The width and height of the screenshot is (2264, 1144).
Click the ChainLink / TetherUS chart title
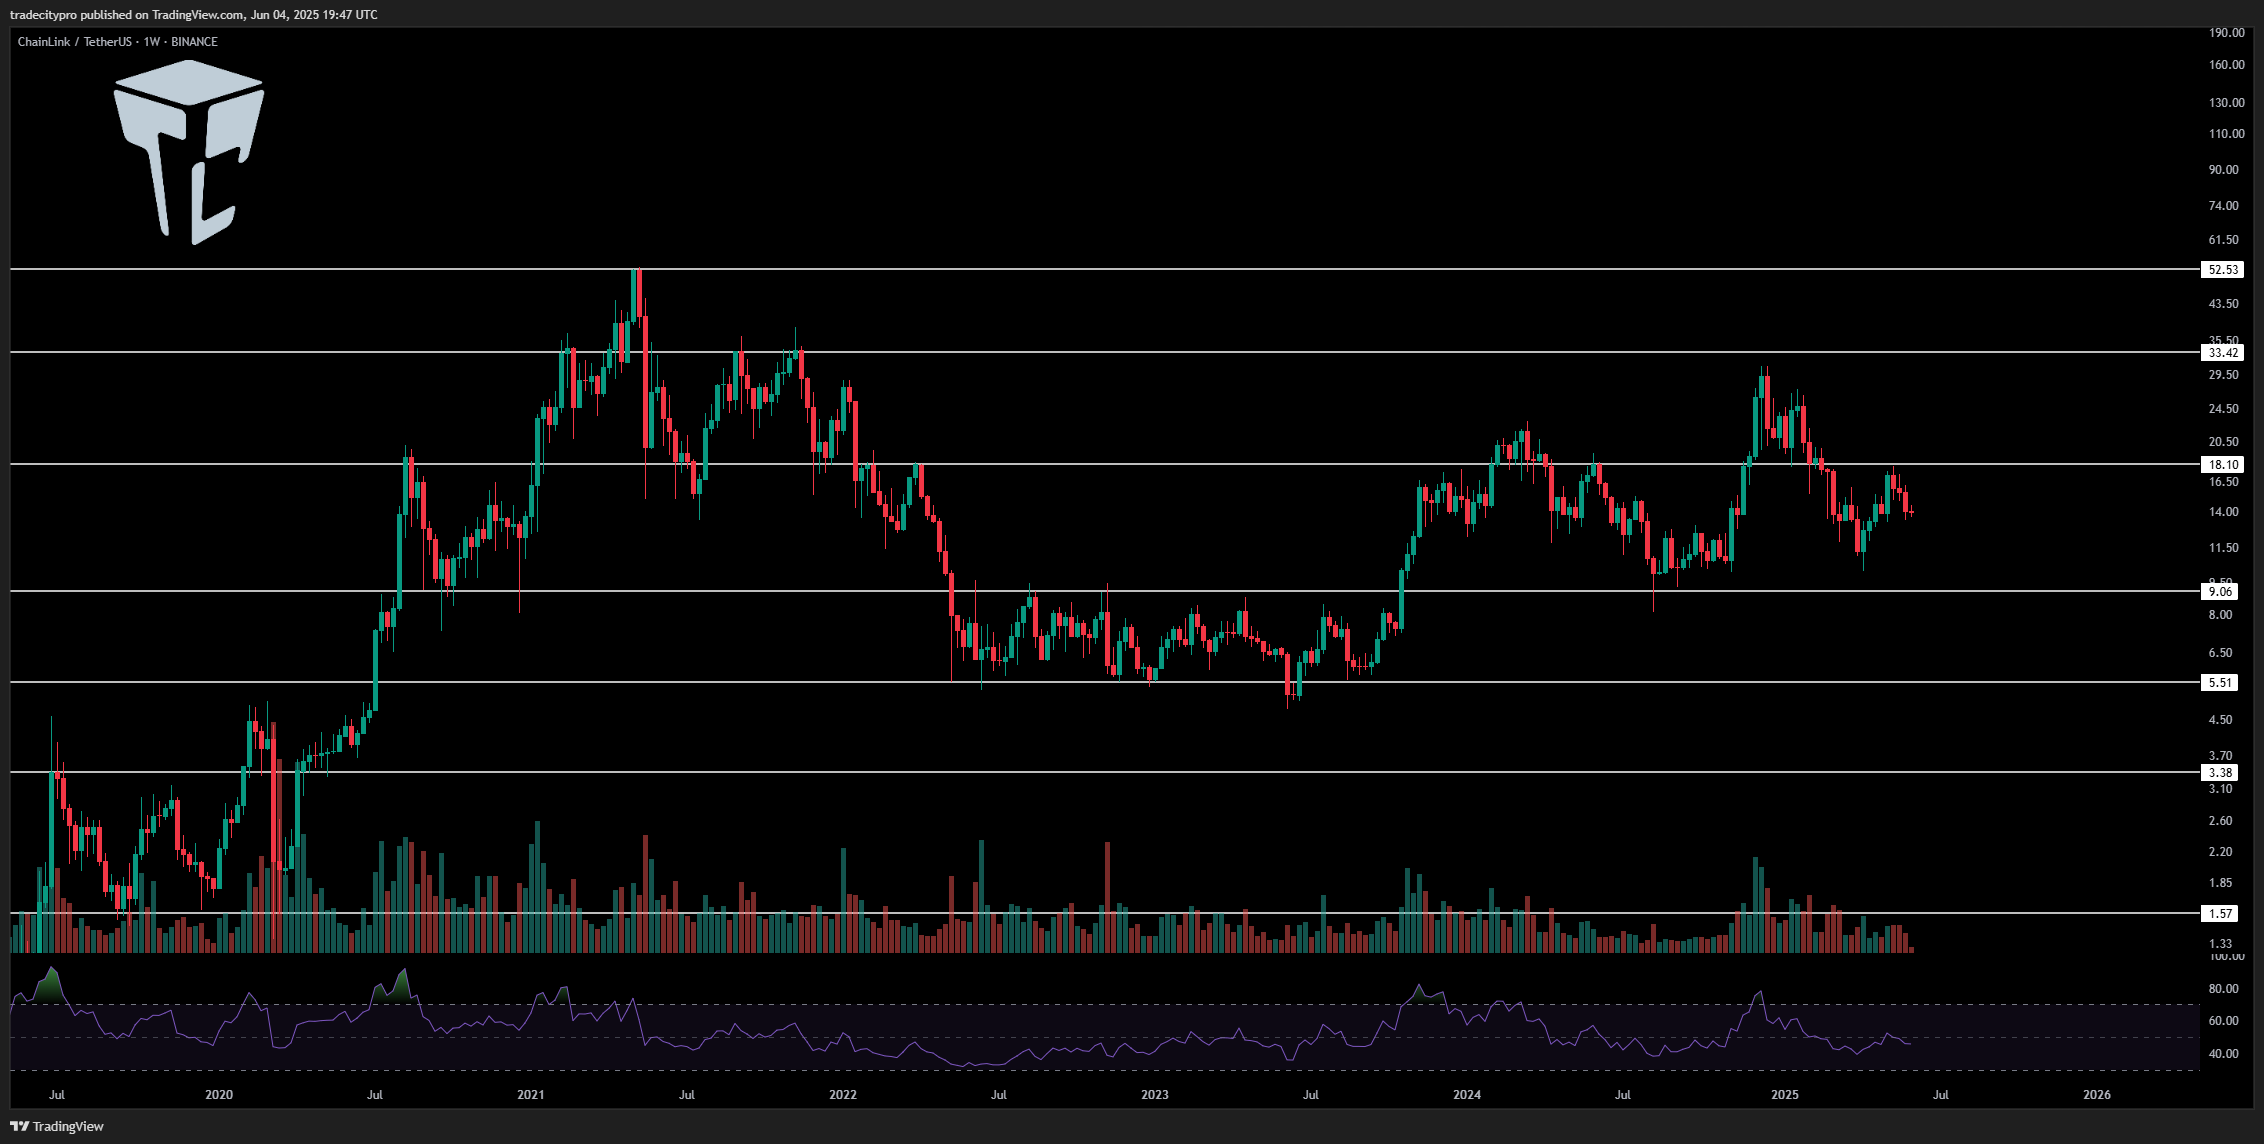[117, 42]
